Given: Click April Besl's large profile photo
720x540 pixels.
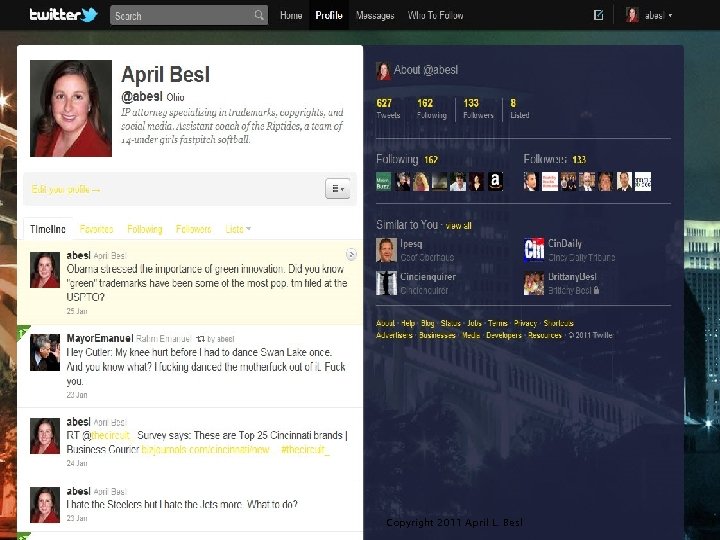Looking at the screenshot, I should 71,108.
